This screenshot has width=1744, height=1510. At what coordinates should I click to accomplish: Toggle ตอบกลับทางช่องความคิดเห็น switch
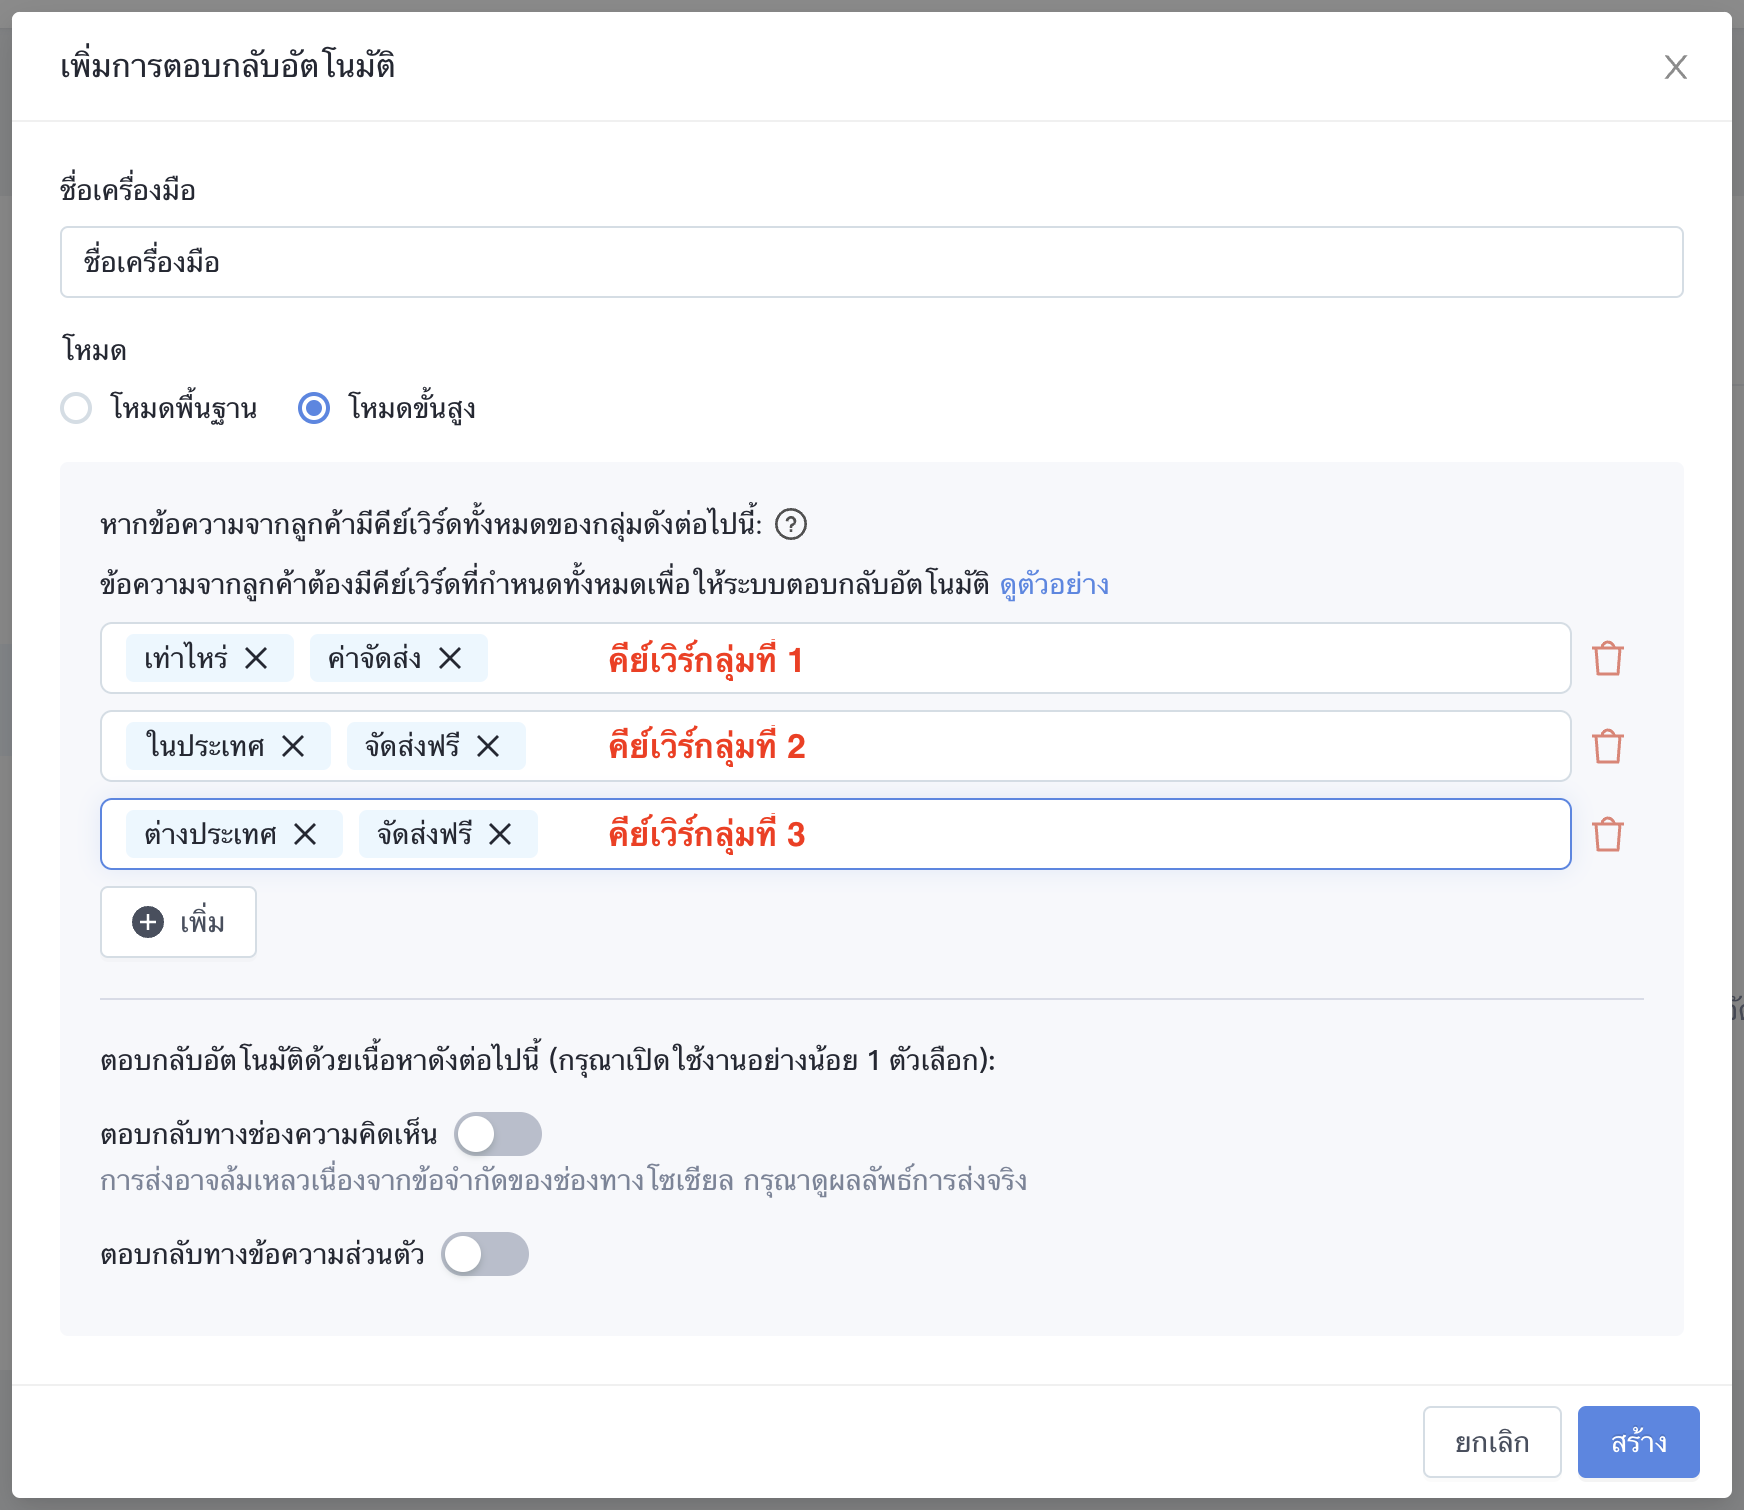click(498, 1134)
